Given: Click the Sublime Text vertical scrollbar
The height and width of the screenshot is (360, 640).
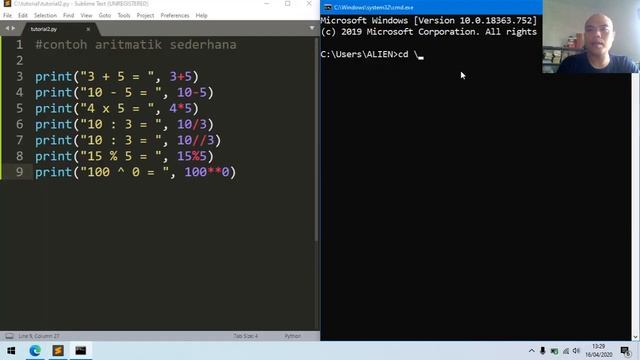Looking at the screenshot, I should pyautogui.click(x=316, y=139).
